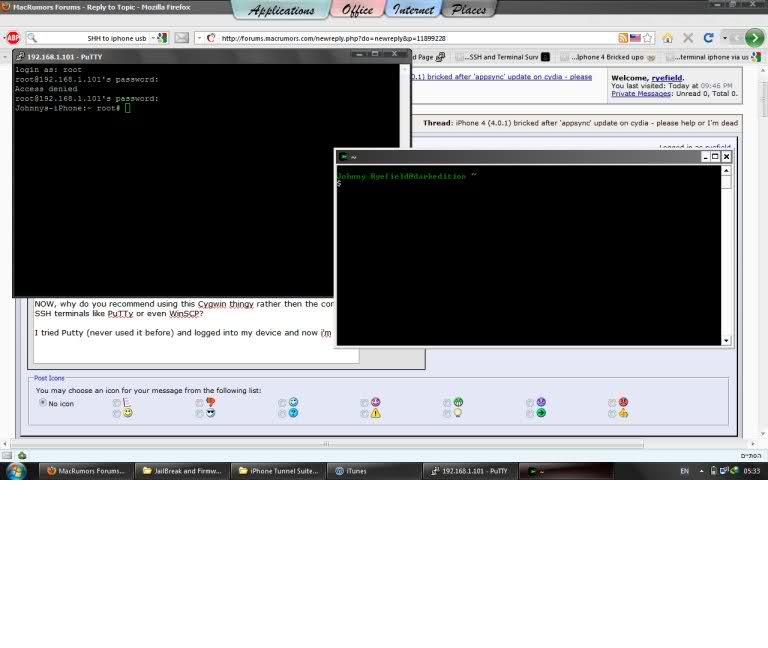Click the Adblock Plus ABP icon

tap(13, 38)
